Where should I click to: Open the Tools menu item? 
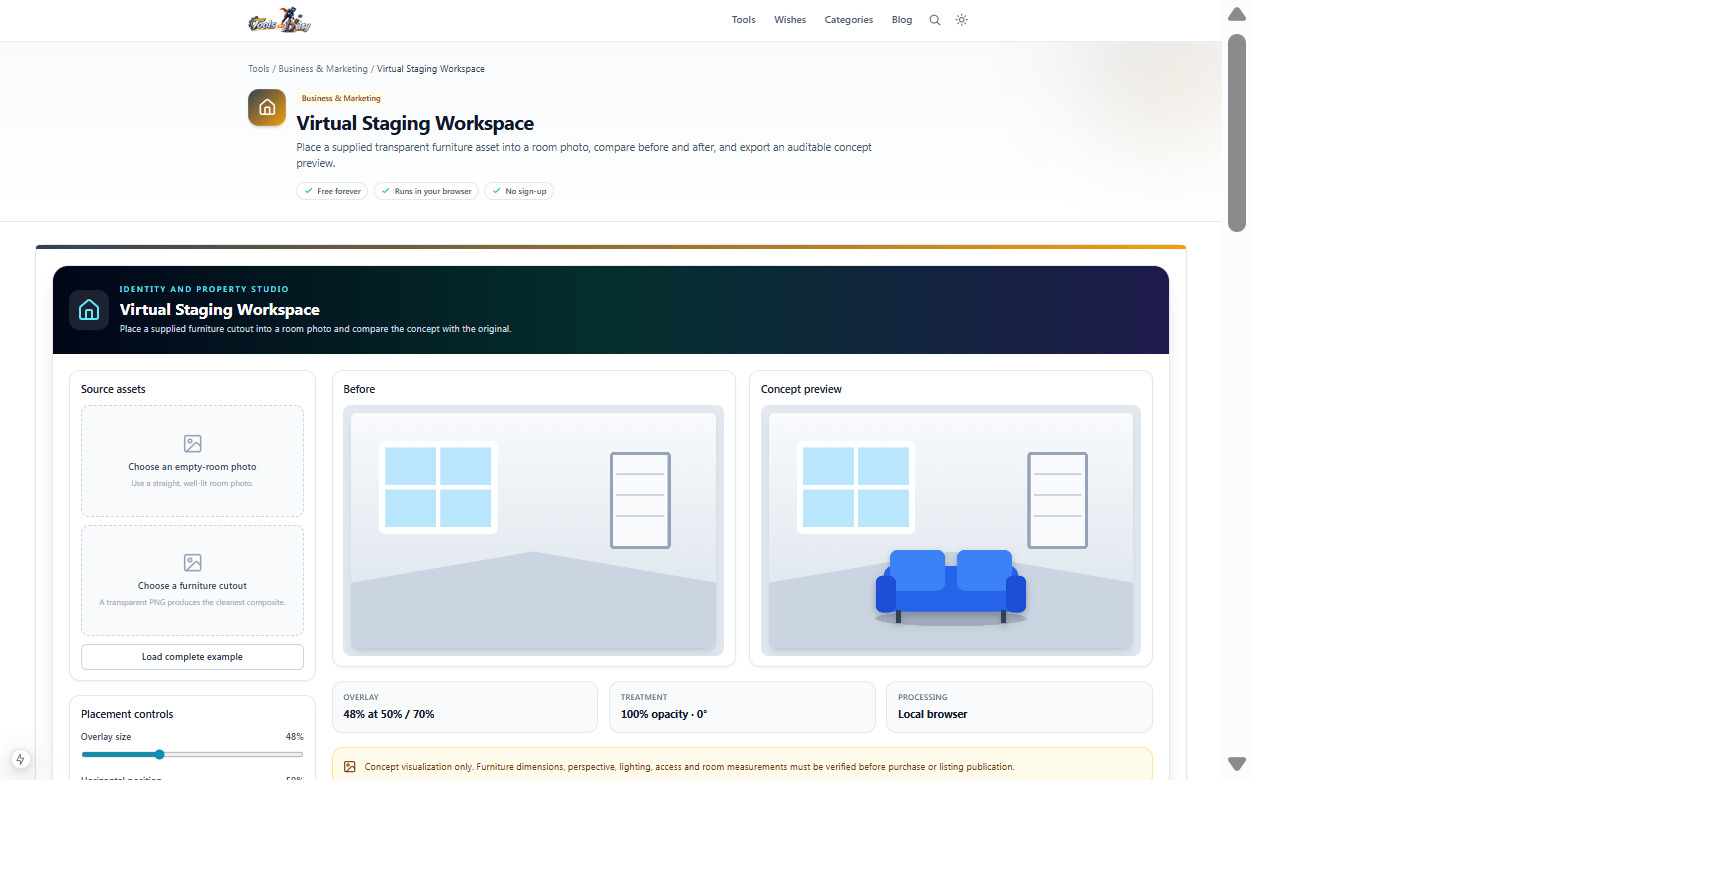point(743,20)
